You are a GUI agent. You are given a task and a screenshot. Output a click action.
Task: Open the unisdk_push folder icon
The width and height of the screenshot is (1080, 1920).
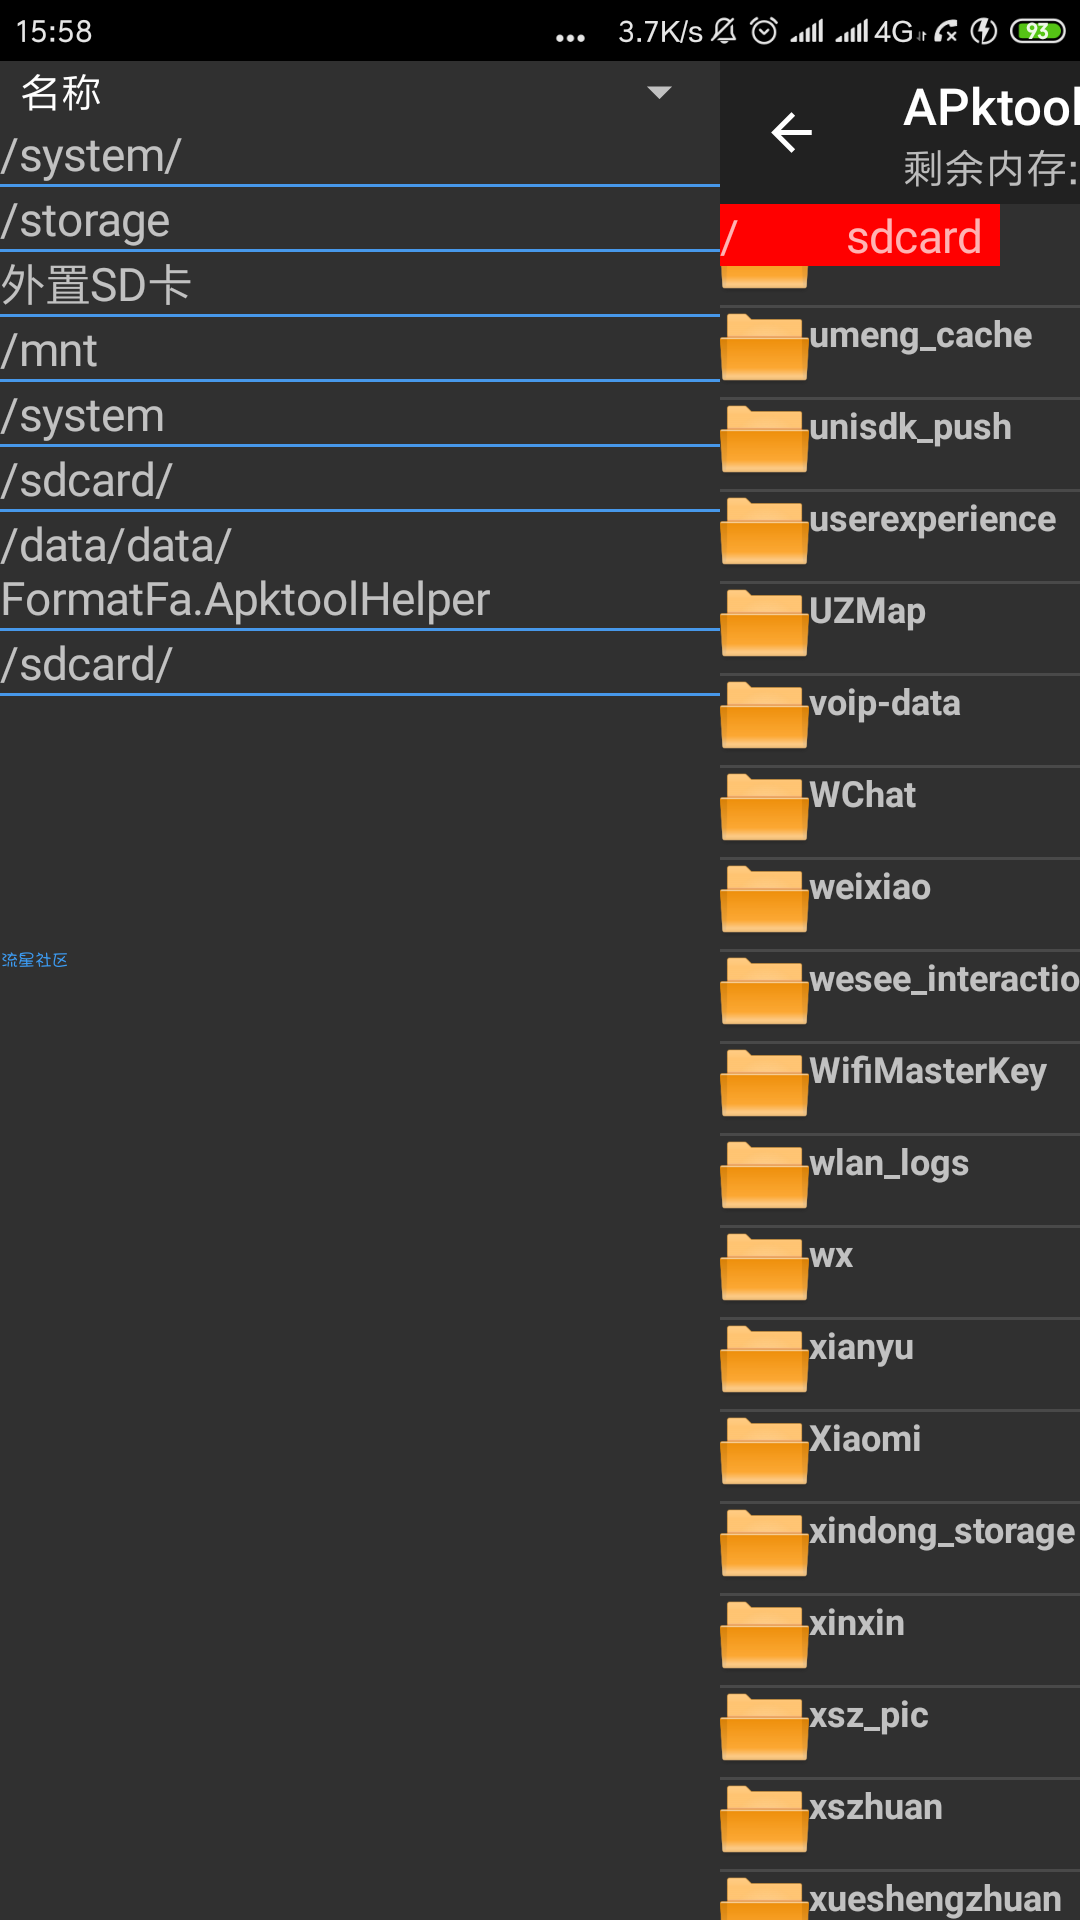click(x=764, y=439)
